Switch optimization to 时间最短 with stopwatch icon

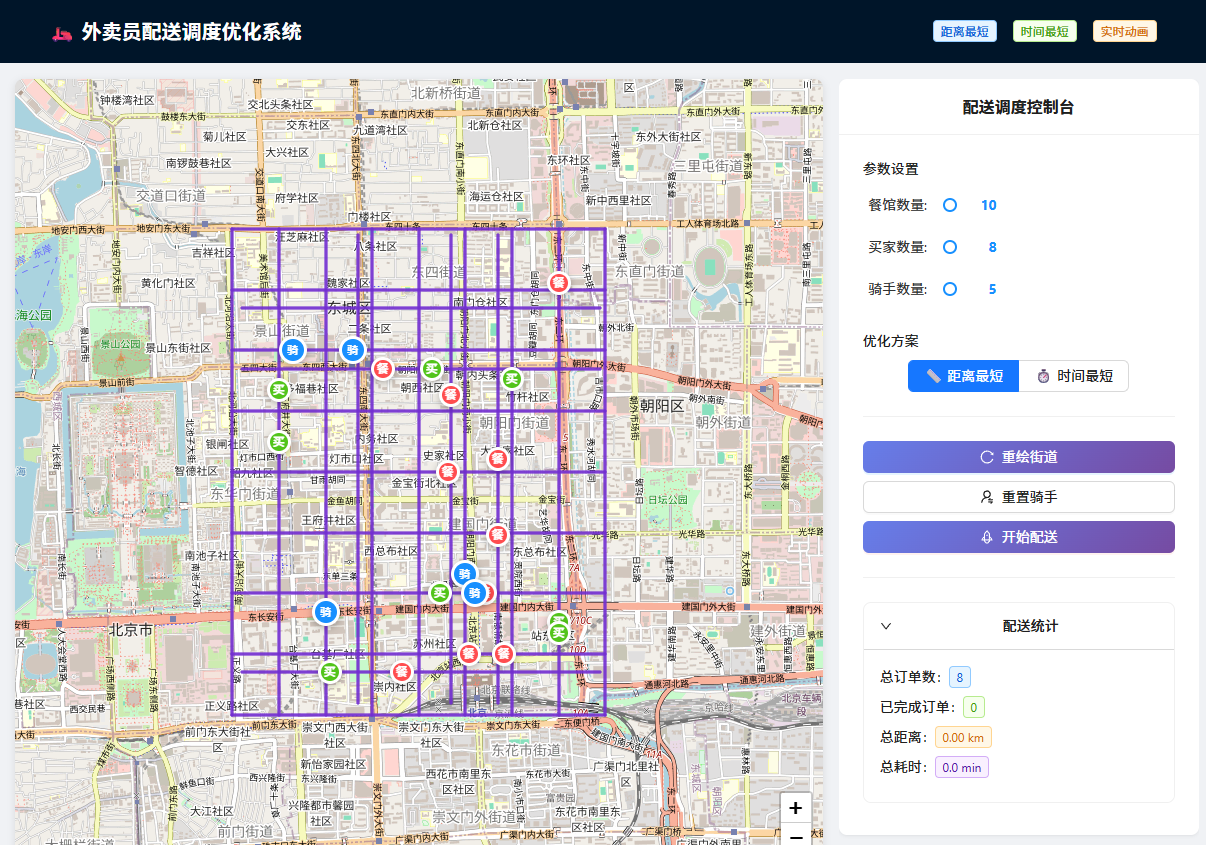click(1074, 376)
